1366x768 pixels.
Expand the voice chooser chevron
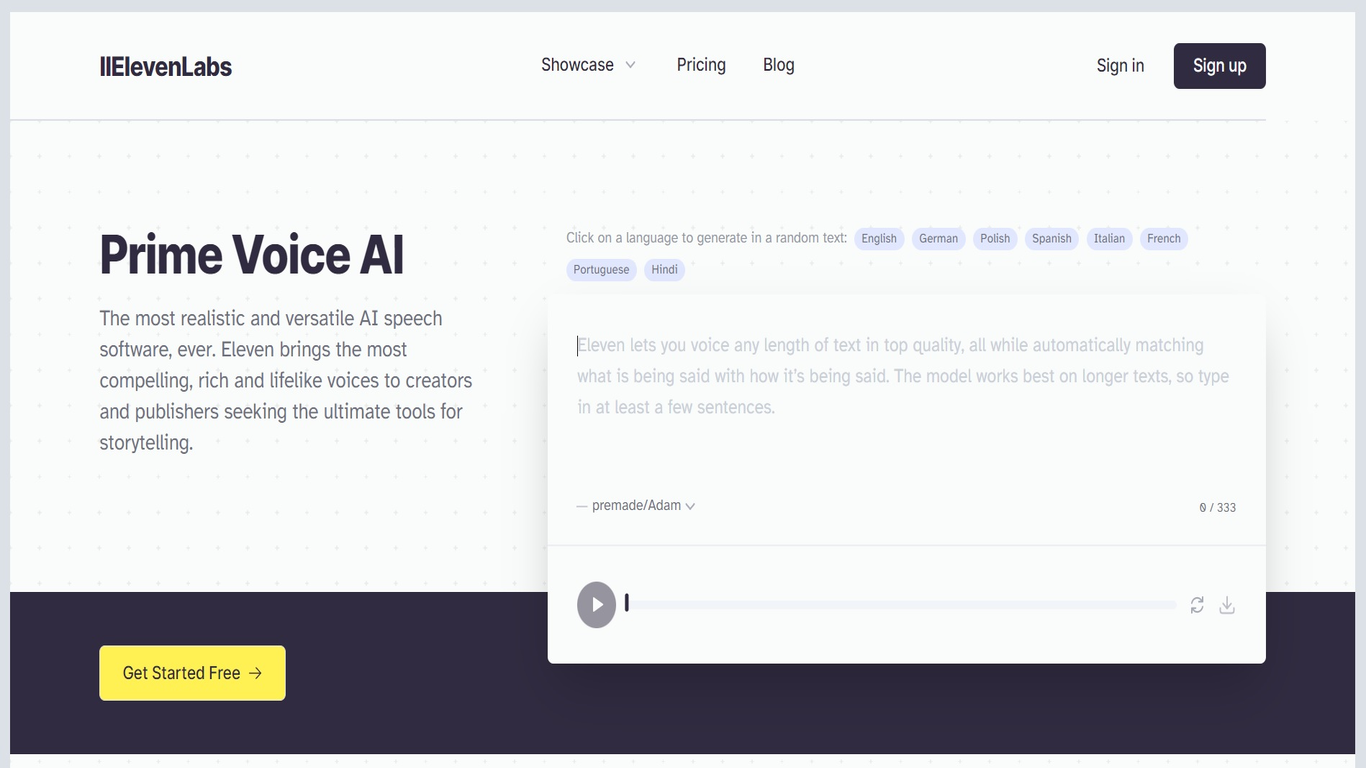[690, 506]
